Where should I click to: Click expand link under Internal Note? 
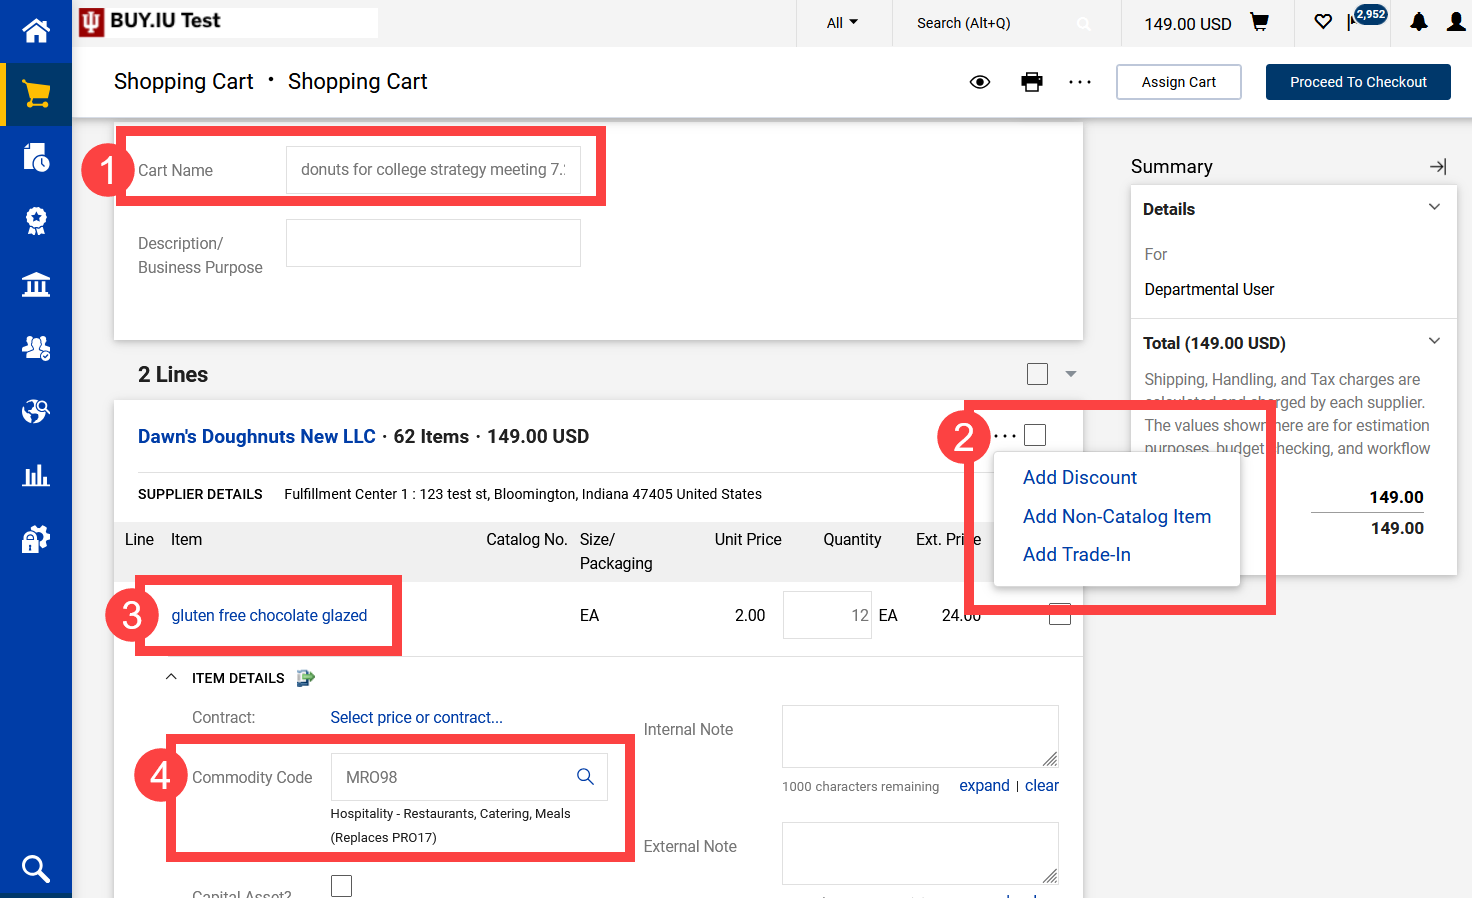[984, 786]
